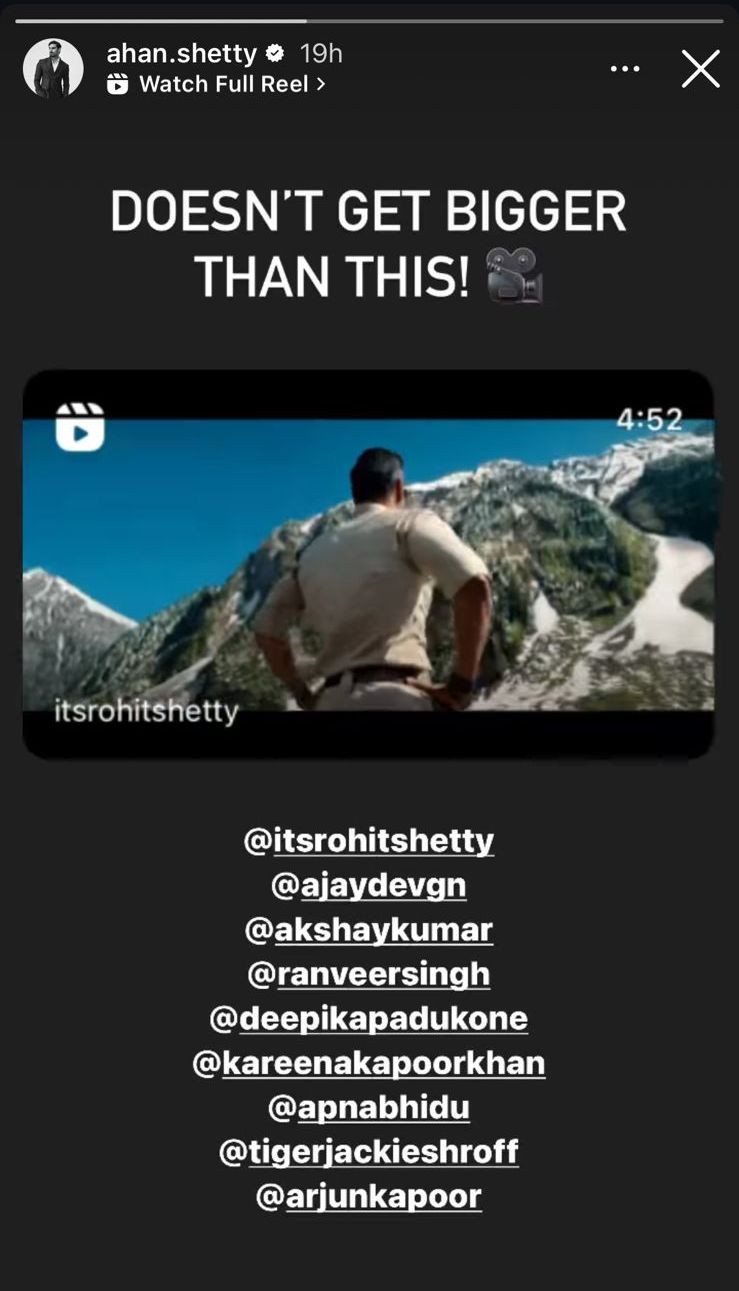This screenshot has height=1291, width=739.
Task: Open the @itsrohitshetty mention
Action: pos(369,841)
